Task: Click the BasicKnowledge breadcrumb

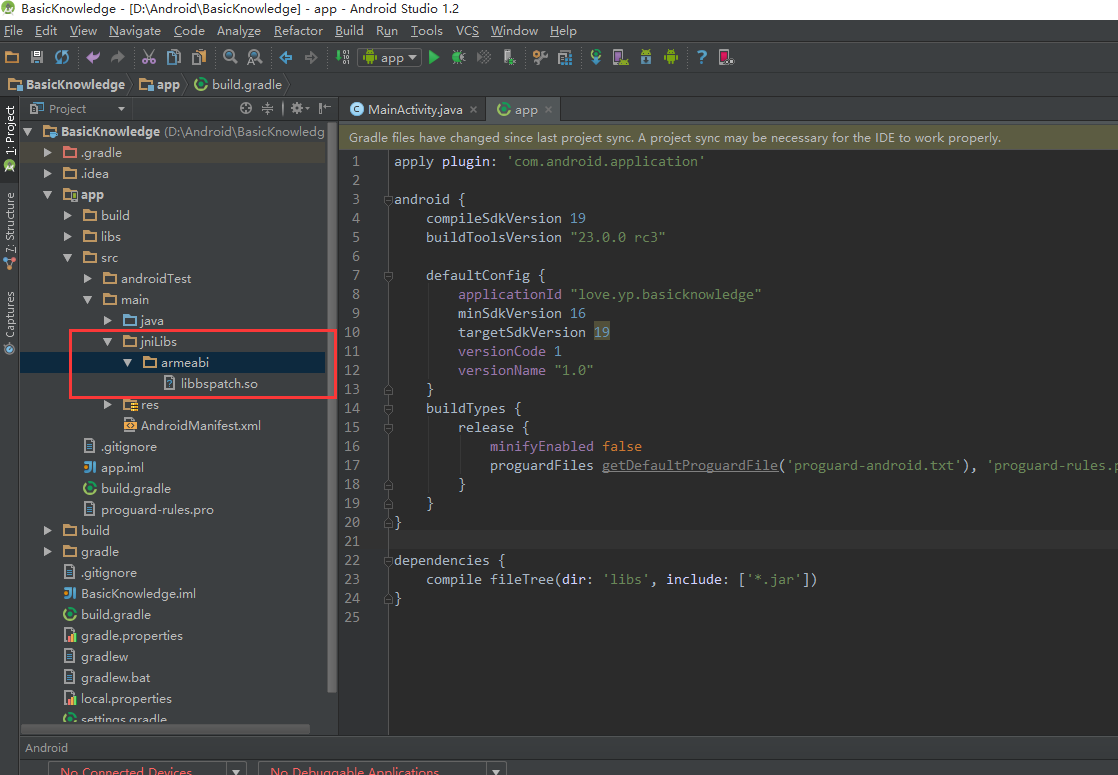Action: coord(66,84)
